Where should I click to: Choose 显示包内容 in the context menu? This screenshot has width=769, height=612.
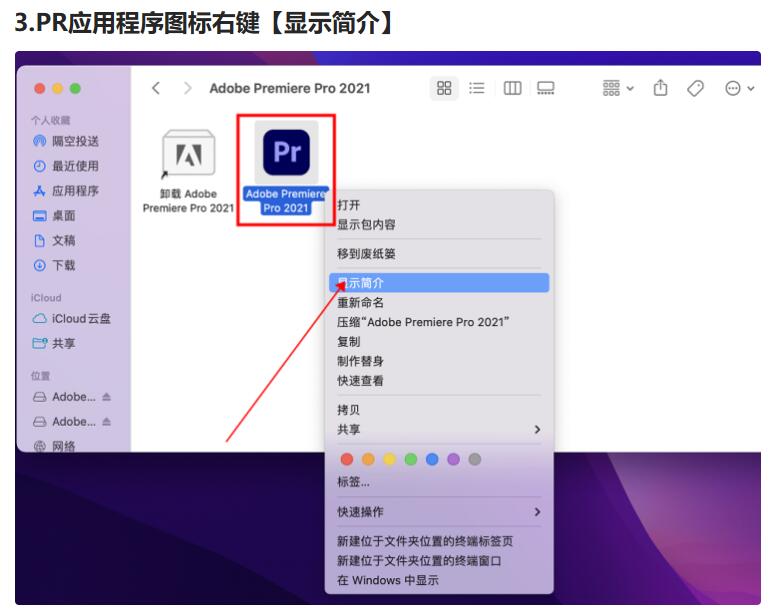[366, 225]
